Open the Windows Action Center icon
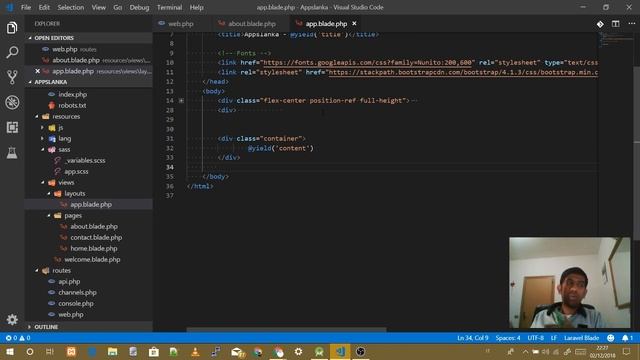 point(627,351)
